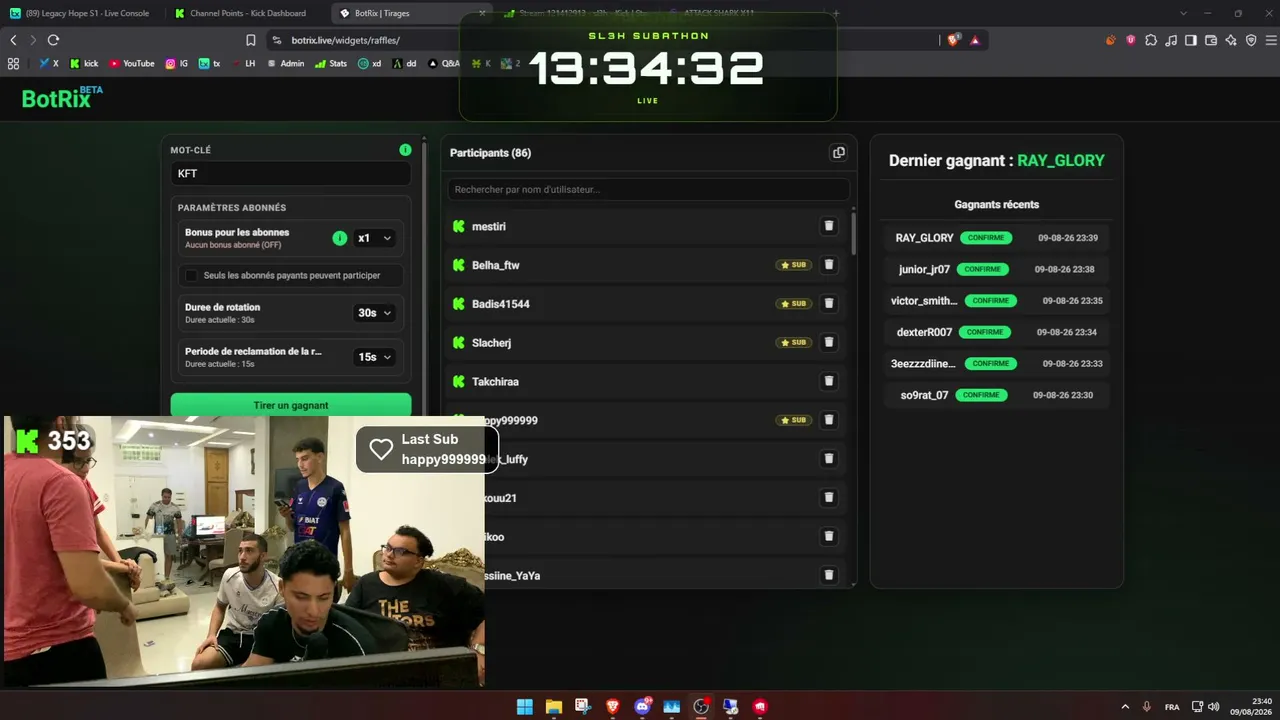1280x720 pixels.
Task: Open the Duree de rotation 30s dropdown
Action: [x=374, y=313]
